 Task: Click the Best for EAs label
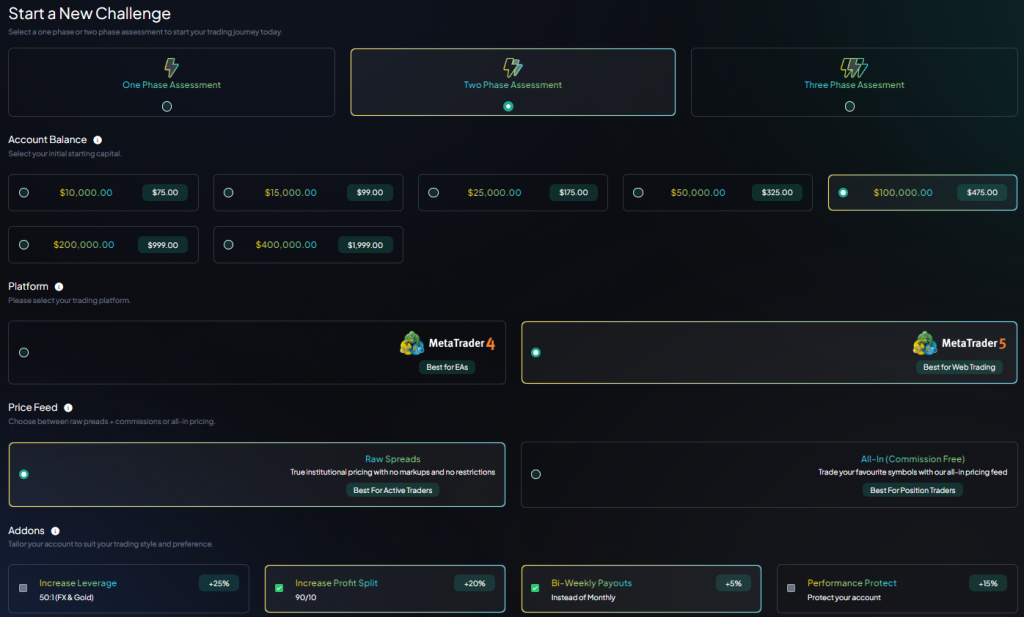[447, 367]
